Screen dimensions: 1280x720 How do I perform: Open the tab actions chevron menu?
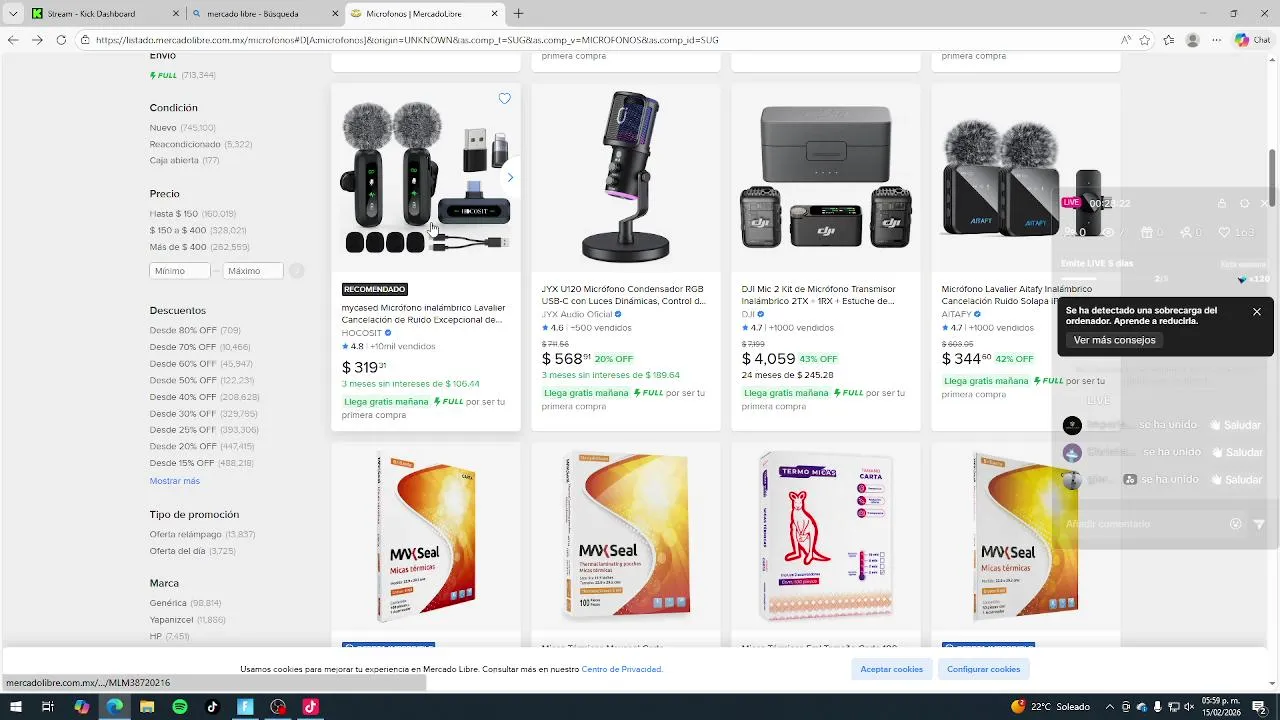point(13,14)
